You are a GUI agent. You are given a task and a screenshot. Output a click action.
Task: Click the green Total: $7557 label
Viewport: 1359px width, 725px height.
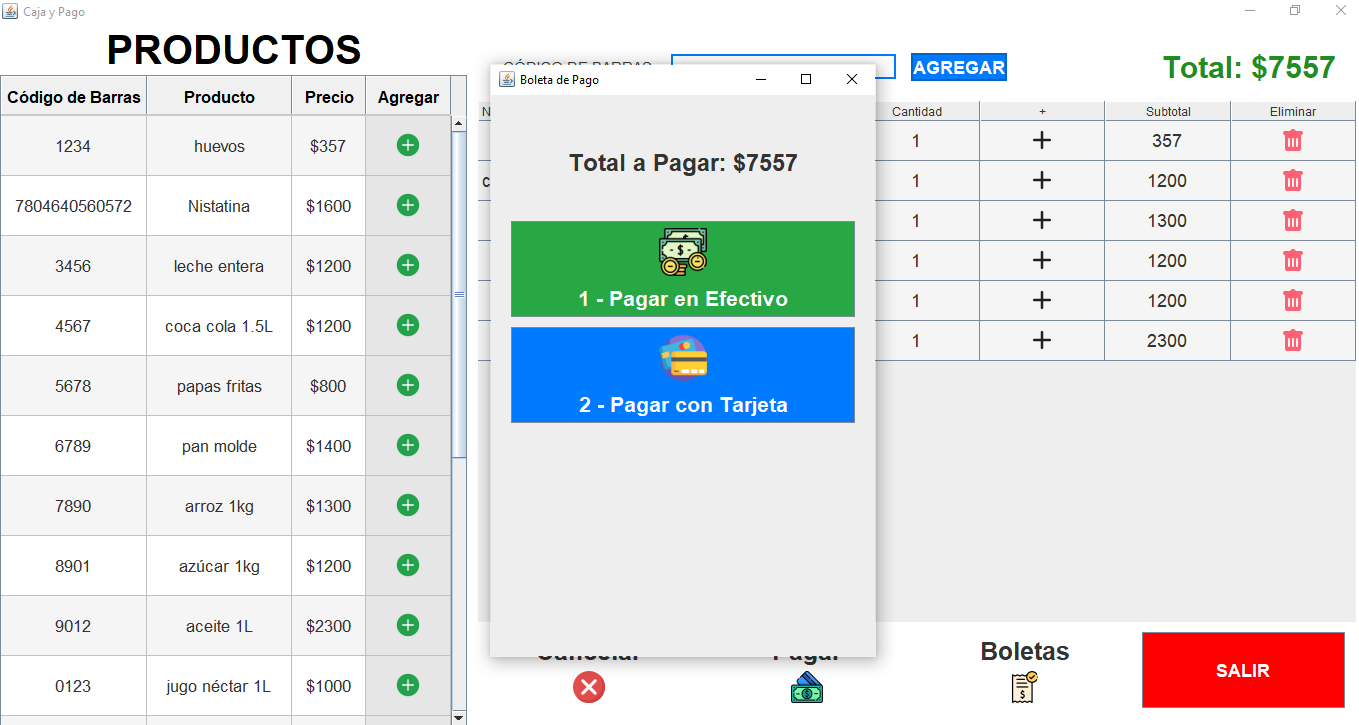pos(1249,67)
